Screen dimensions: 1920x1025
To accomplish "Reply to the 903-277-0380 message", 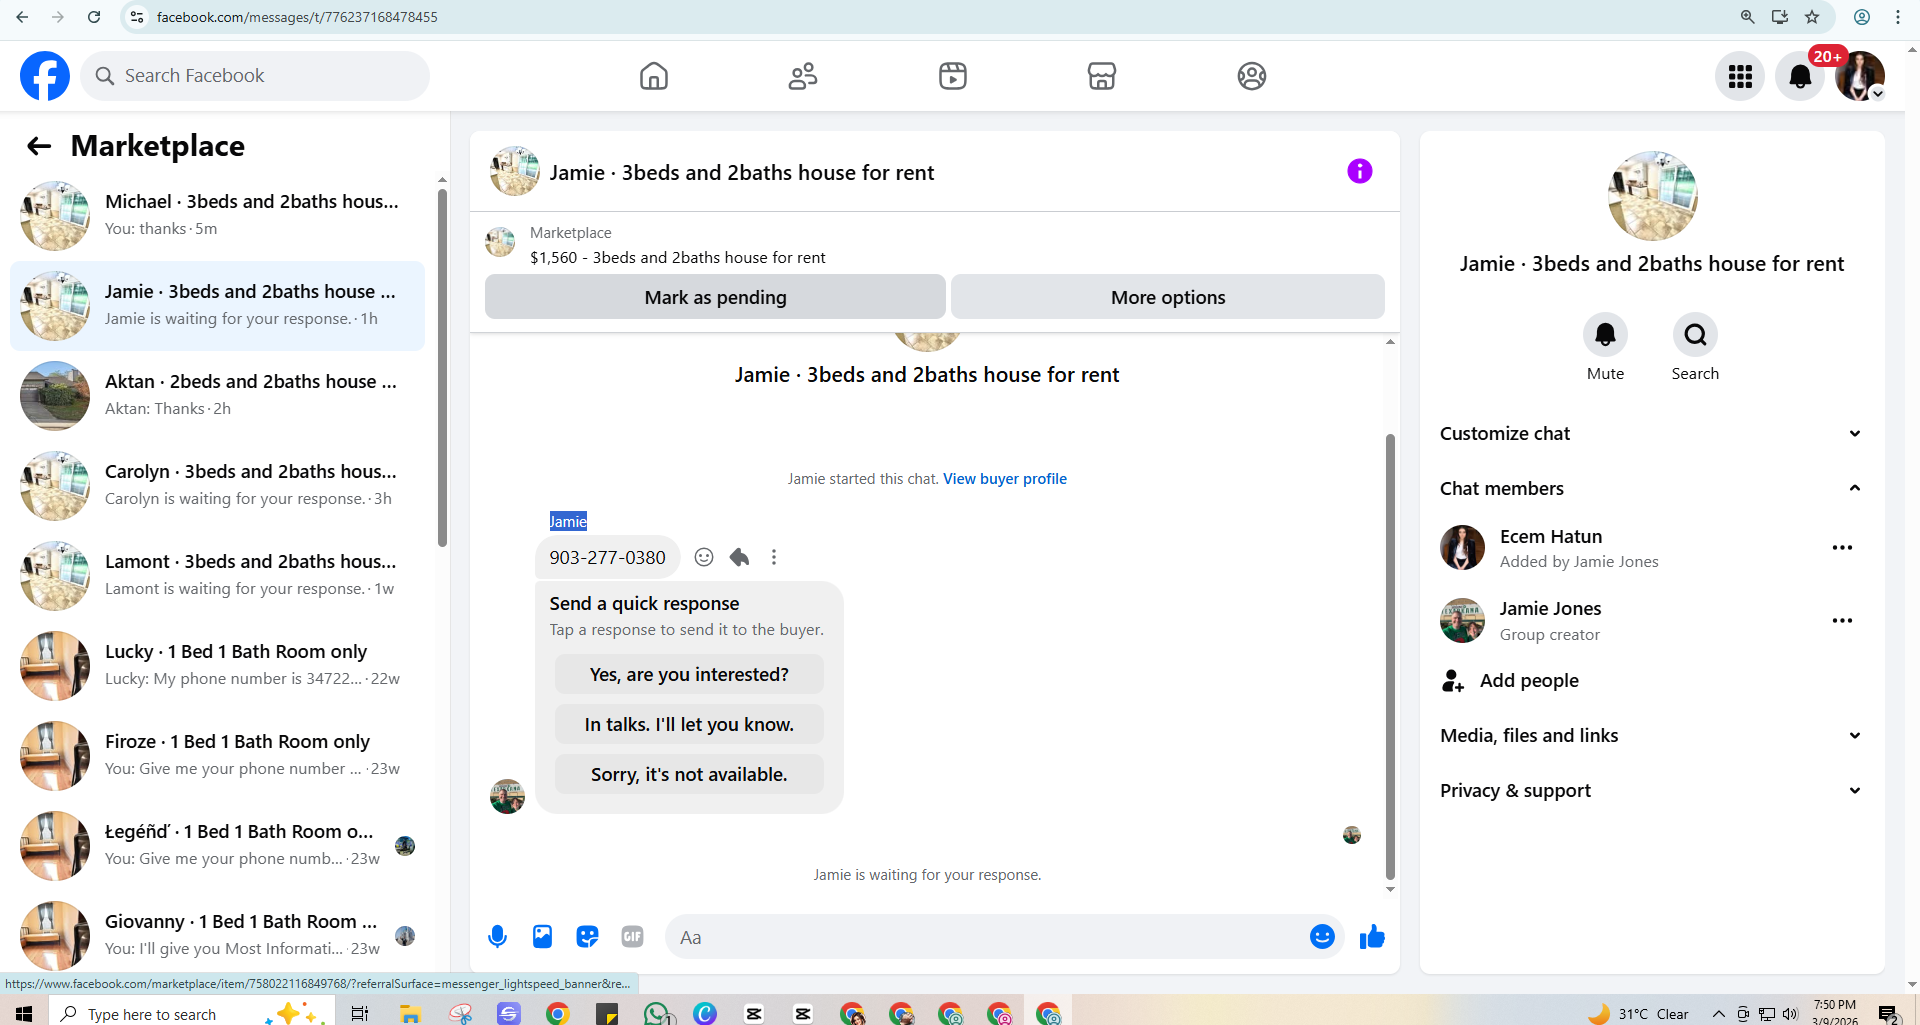I will coord(739,557).
